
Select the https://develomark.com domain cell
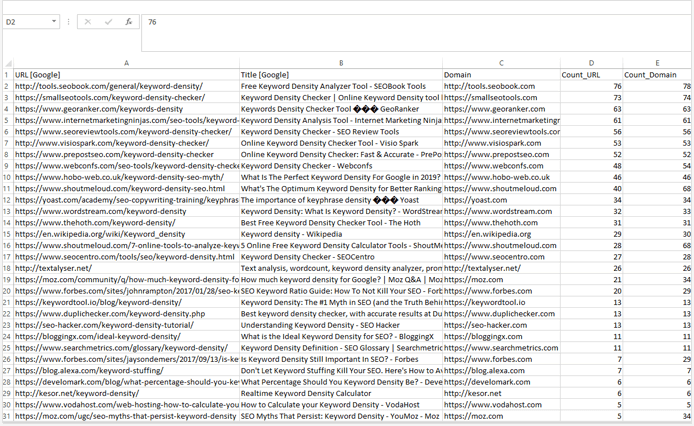click(x=501, y=382)
